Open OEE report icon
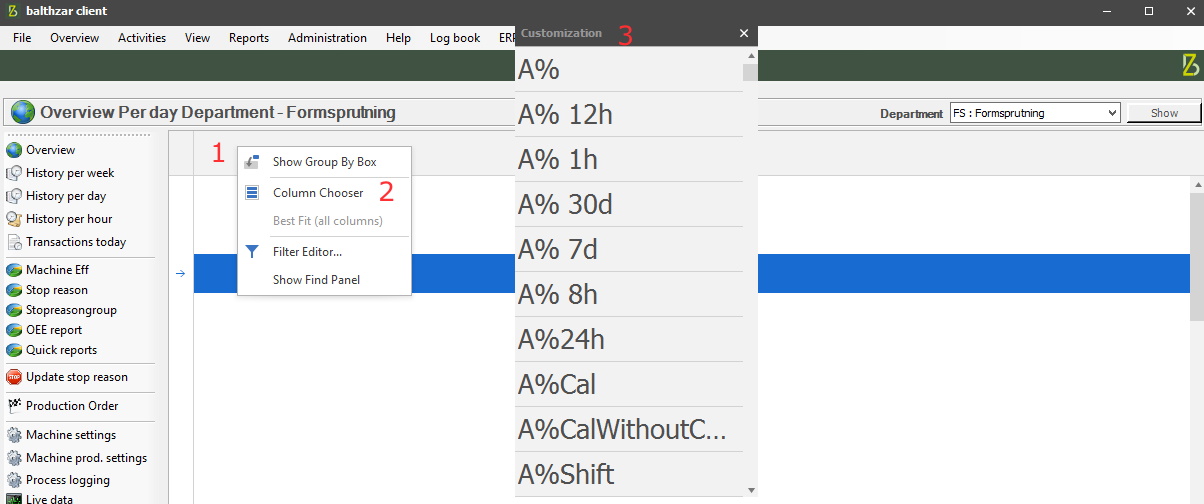Viewport: 1204px width, 504px height. [x=14, y=330]
